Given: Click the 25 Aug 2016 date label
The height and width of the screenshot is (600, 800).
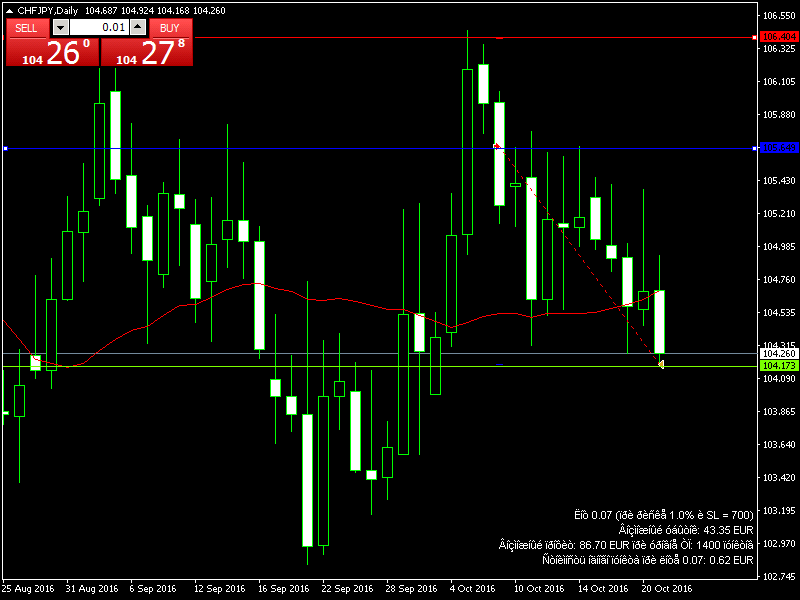Looking at the screenshot, I should 28,589.
